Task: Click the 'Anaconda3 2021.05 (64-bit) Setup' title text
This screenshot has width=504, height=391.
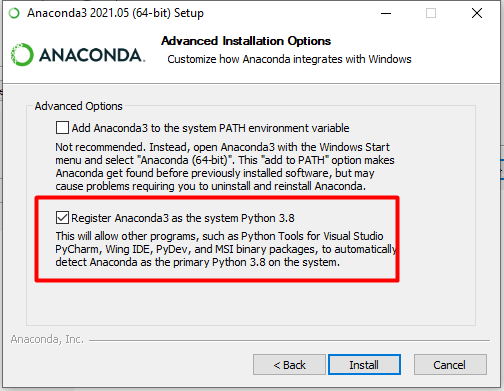Action: [x=115, y=13]
